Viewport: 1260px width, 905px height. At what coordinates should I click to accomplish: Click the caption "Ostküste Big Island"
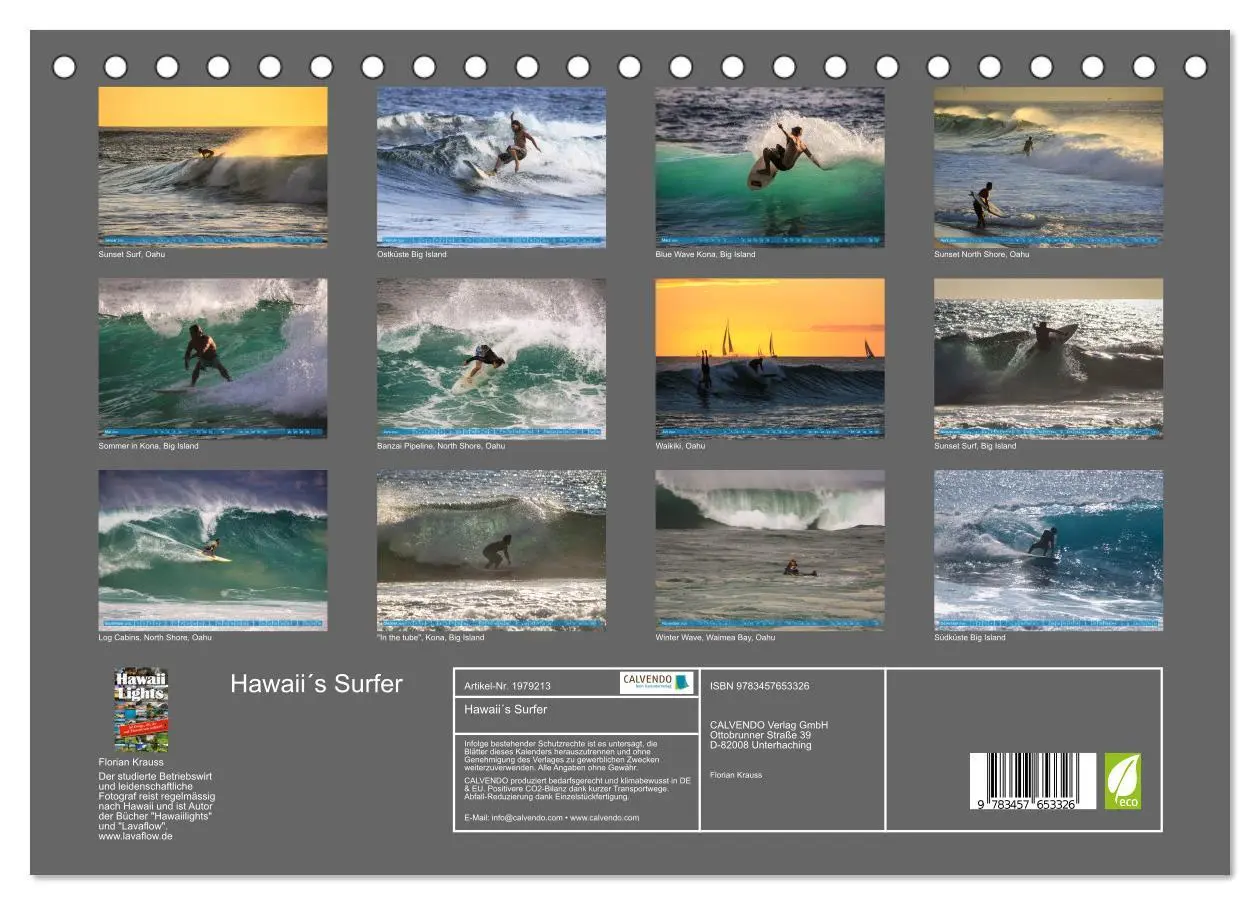412,254
